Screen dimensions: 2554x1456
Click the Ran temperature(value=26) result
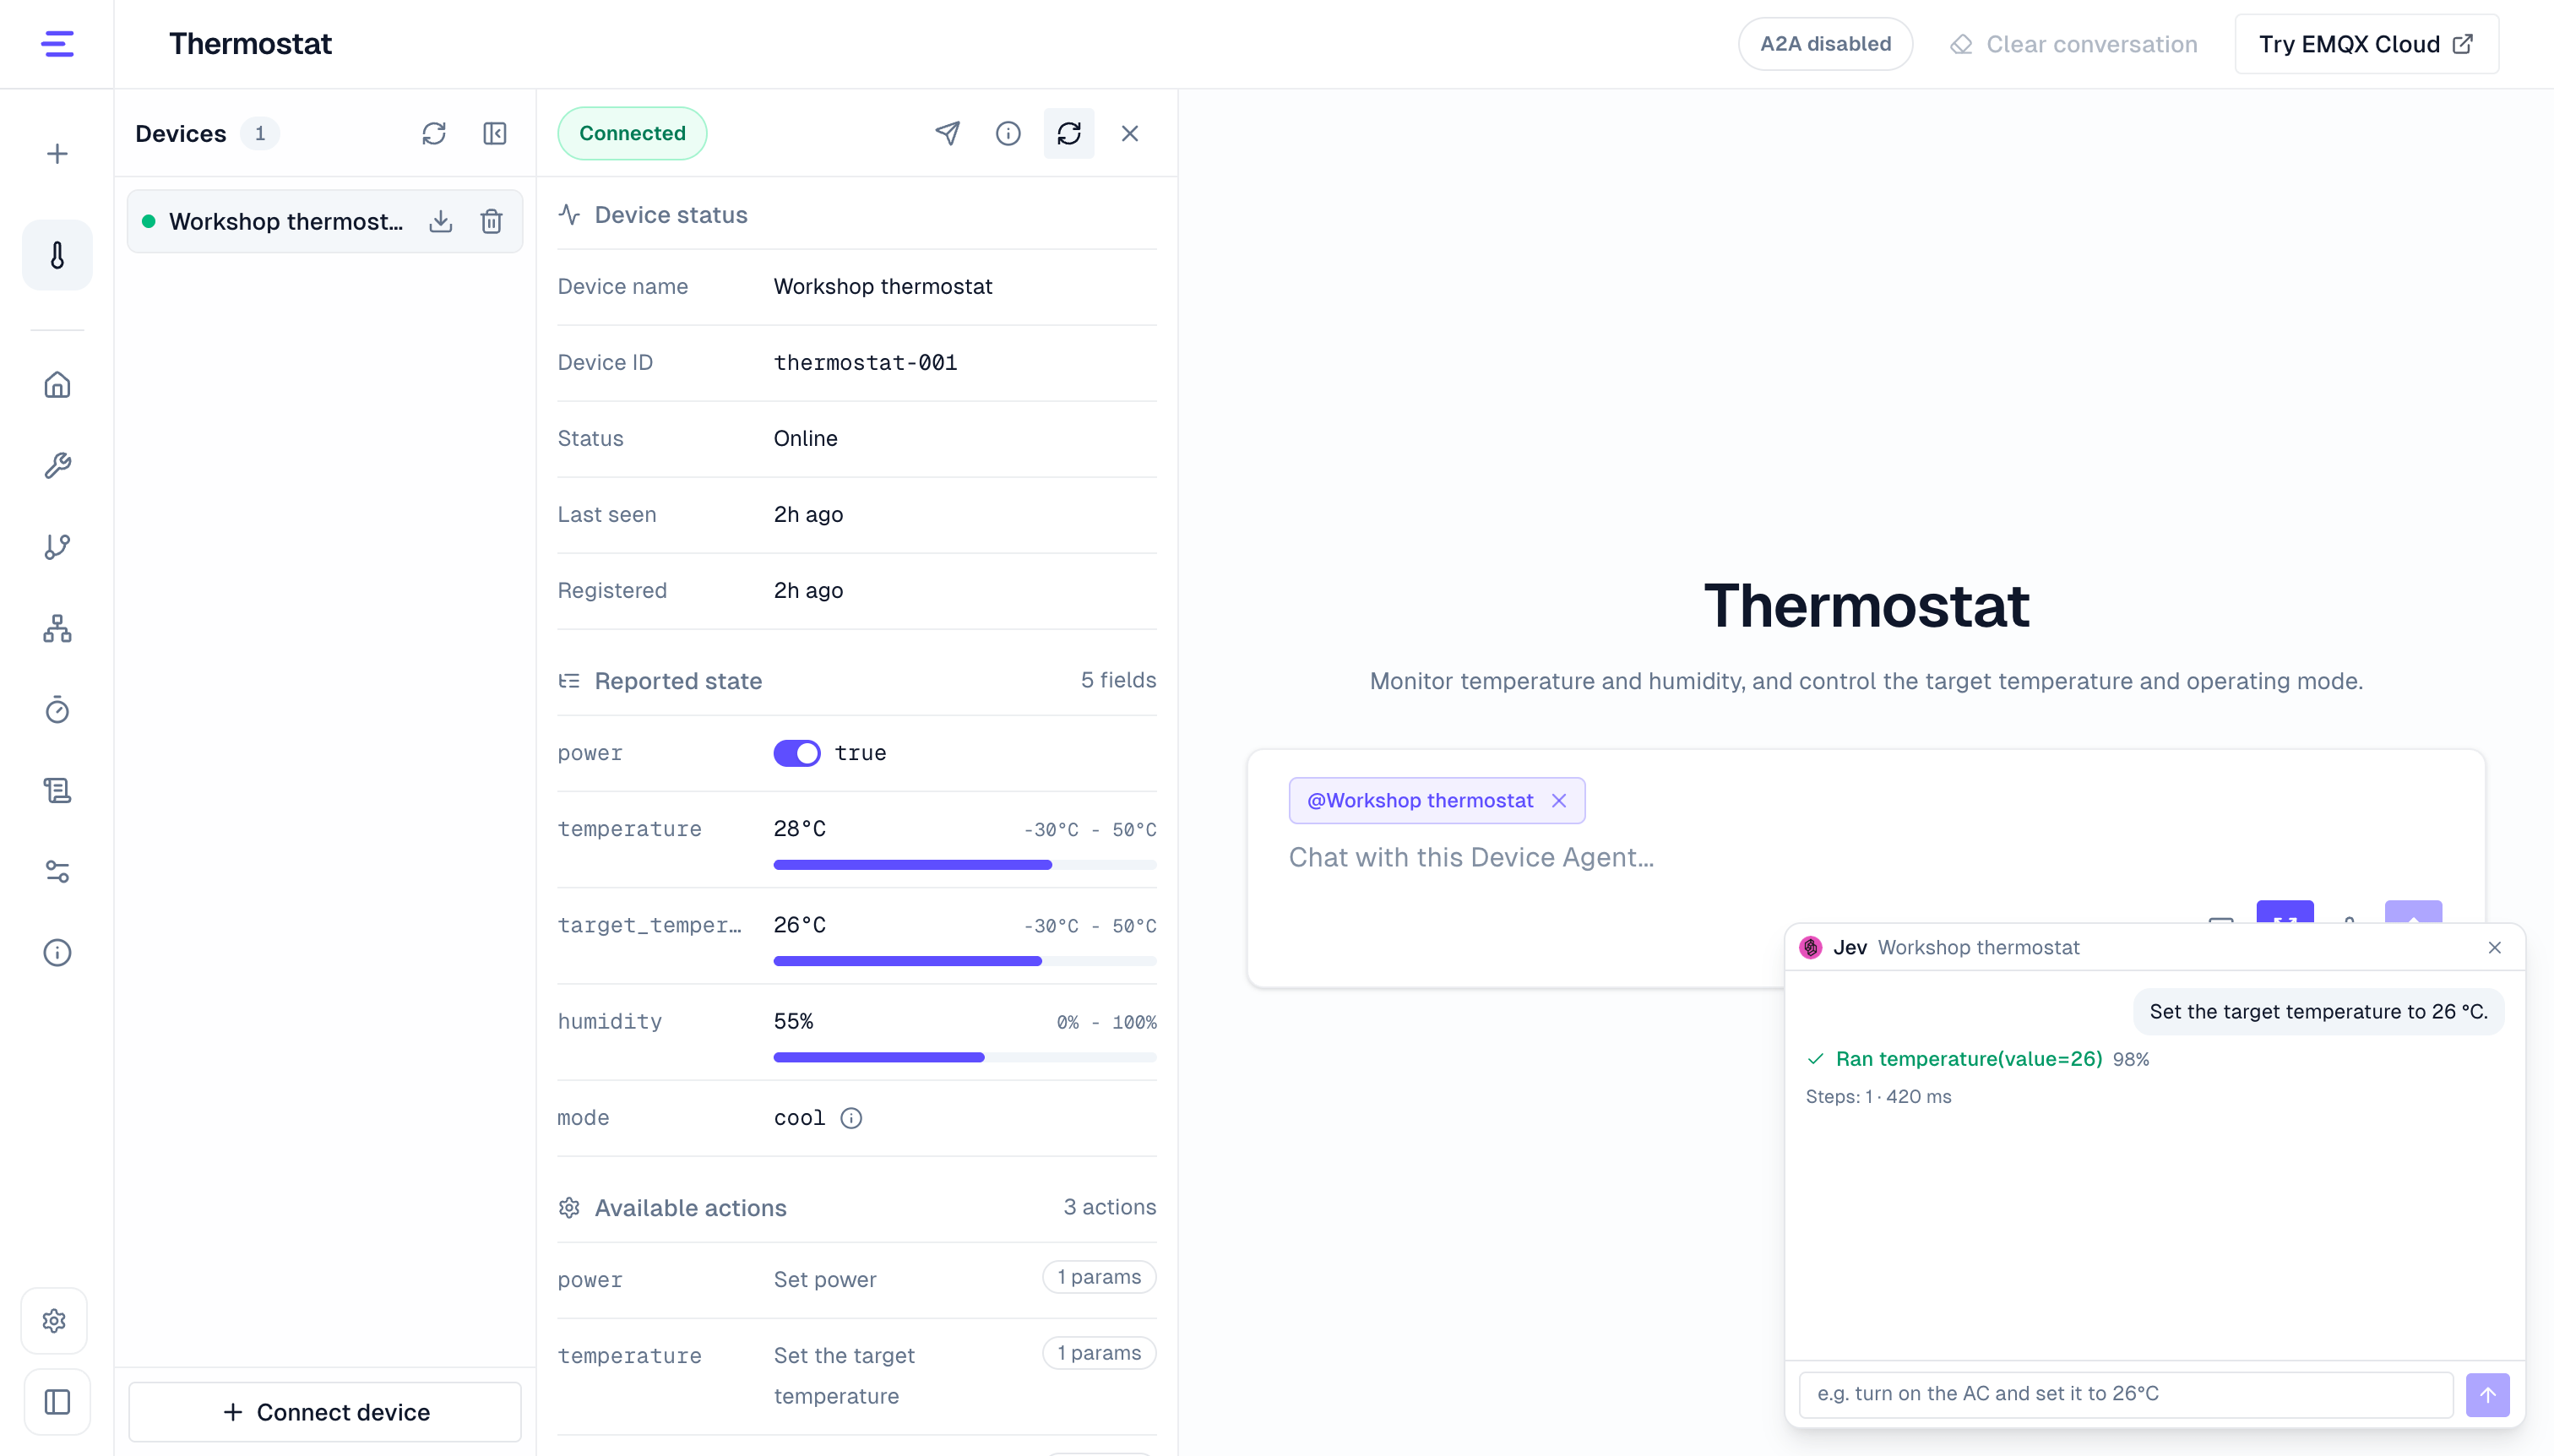tap(1968, 1059)
